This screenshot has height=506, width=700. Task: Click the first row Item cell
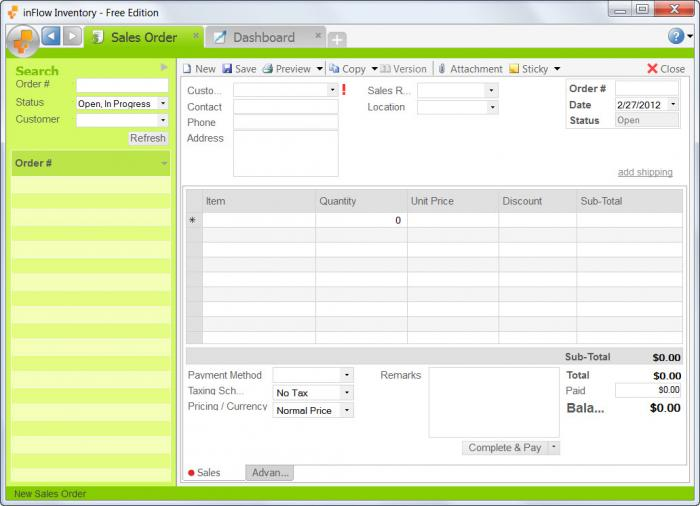[259, 220]
